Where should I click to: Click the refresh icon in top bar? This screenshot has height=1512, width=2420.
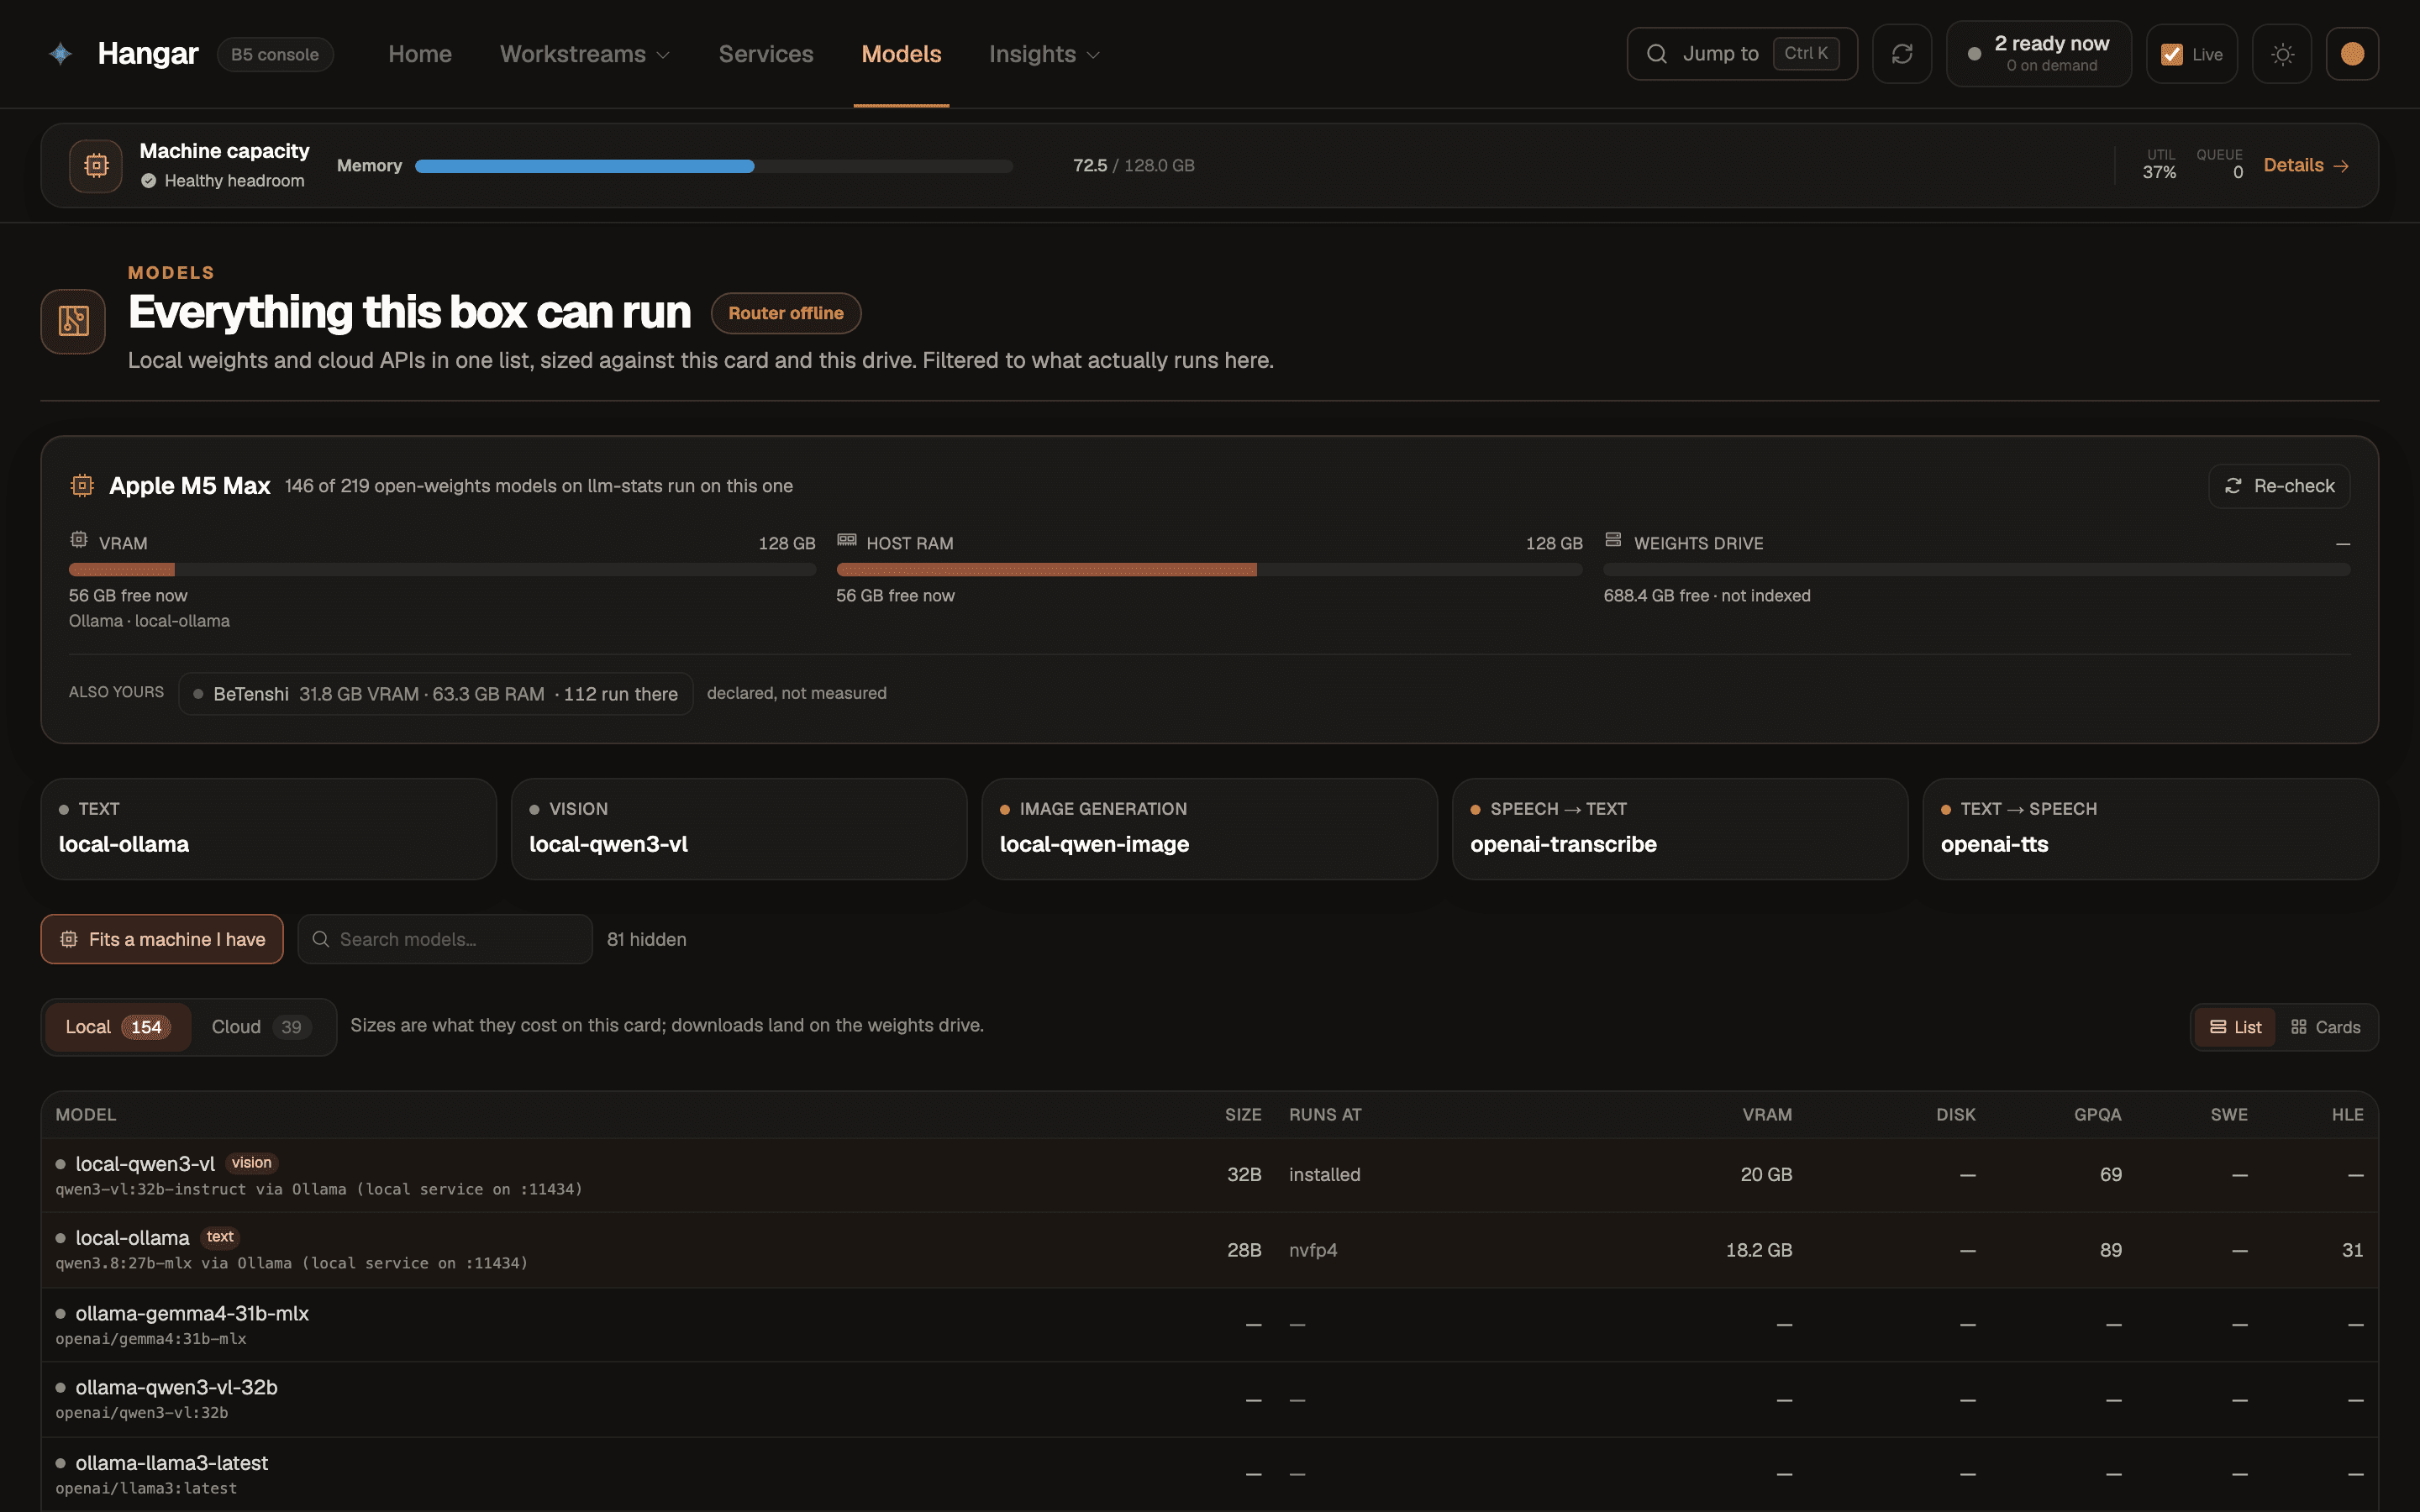pyautogui.click(x=1902, y=54)
